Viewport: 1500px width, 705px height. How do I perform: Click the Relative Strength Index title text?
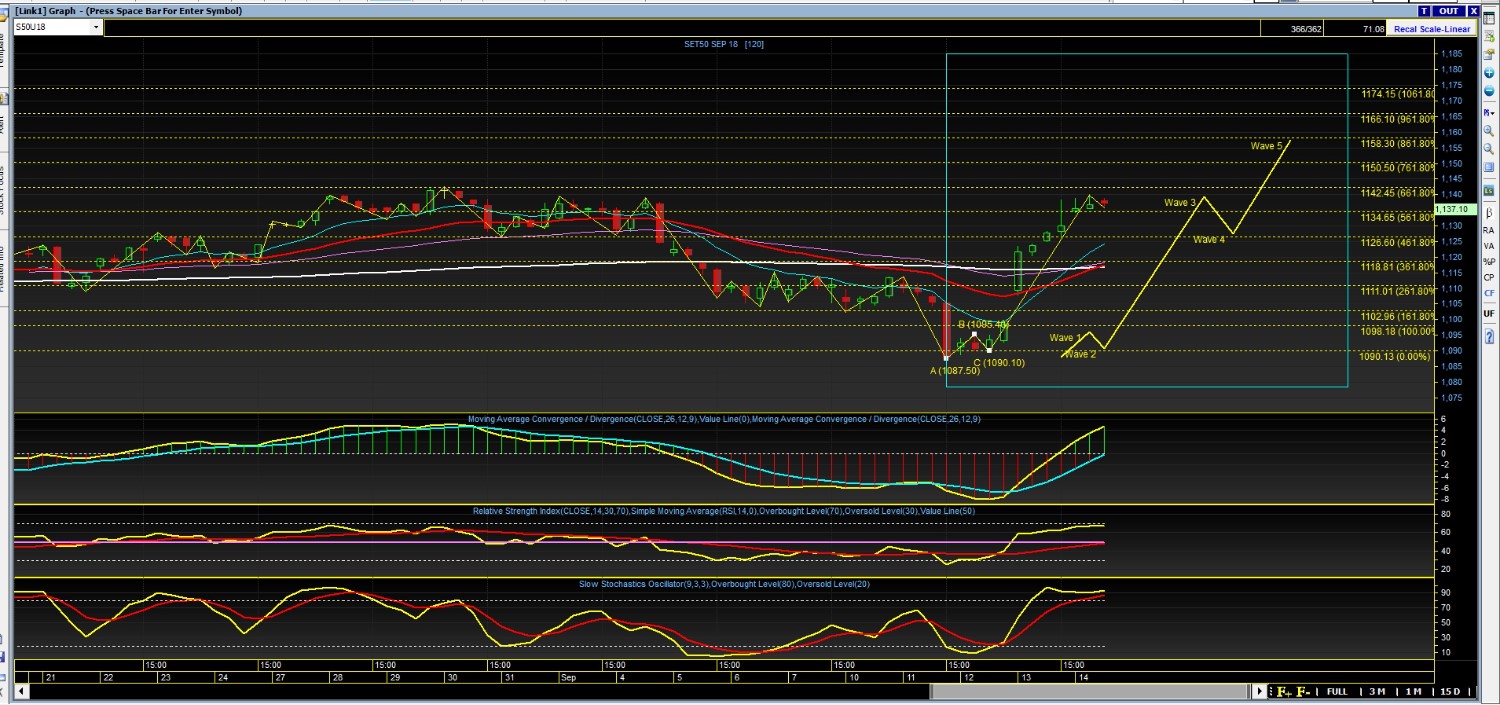(x=724, y=511)
